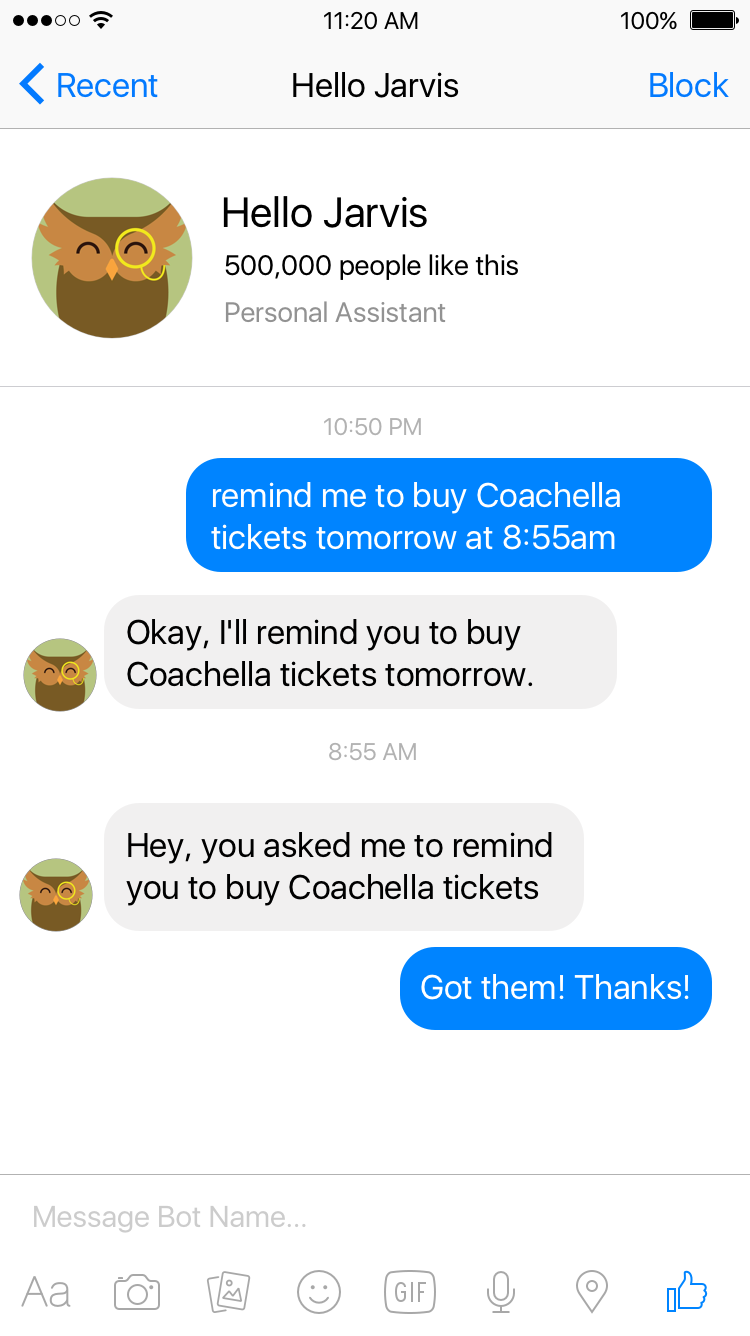Tap the Aa text formatting icon
Image resolution: width=750 pixels, height=1336 pixels.
(x=46, y=1292)
